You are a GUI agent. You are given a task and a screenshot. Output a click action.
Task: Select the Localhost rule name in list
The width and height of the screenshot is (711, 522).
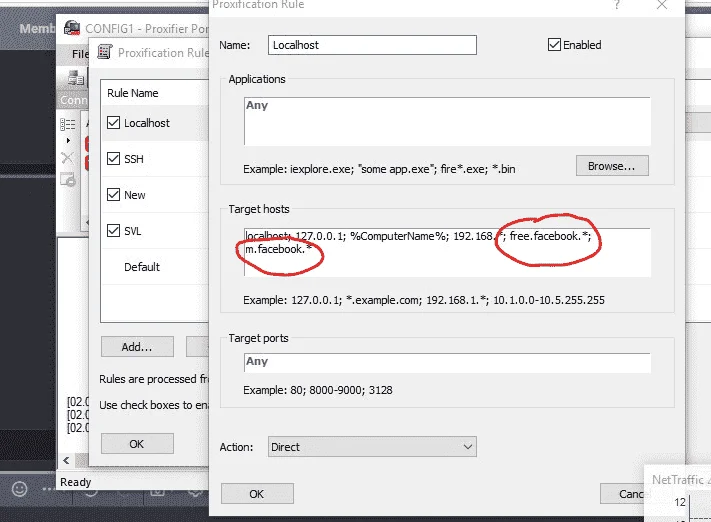coord(147,123)
